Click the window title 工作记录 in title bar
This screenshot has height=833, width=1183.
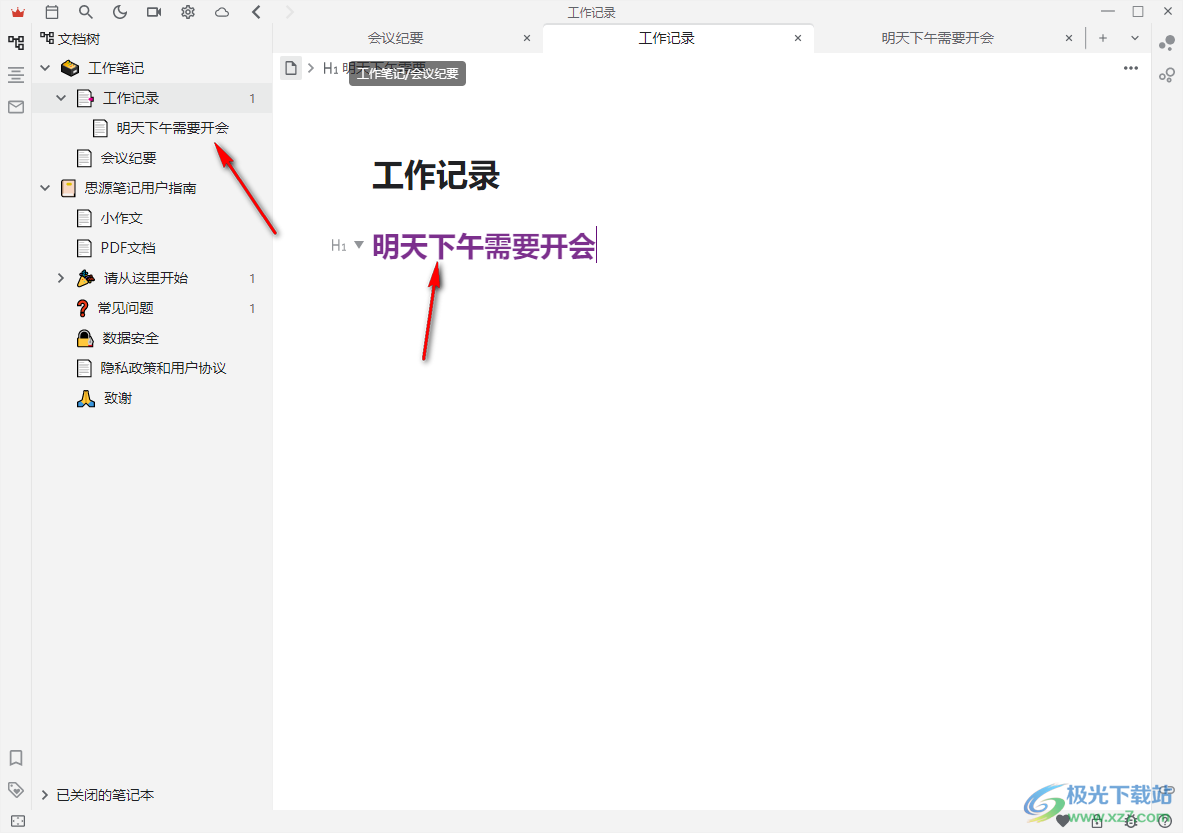tap(592, 13)
